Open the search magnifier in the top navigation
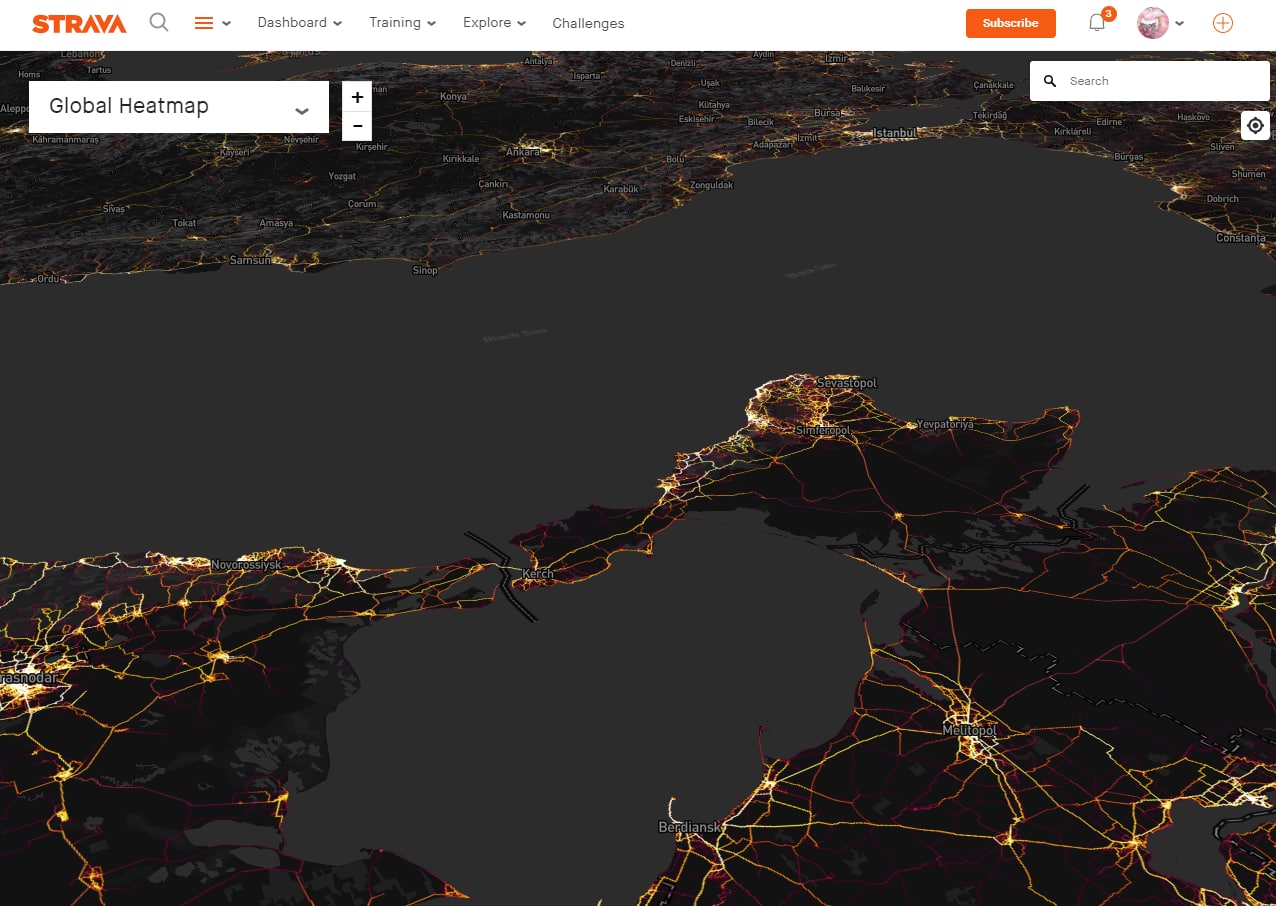The image size is (1276, 906). (159, 22)
